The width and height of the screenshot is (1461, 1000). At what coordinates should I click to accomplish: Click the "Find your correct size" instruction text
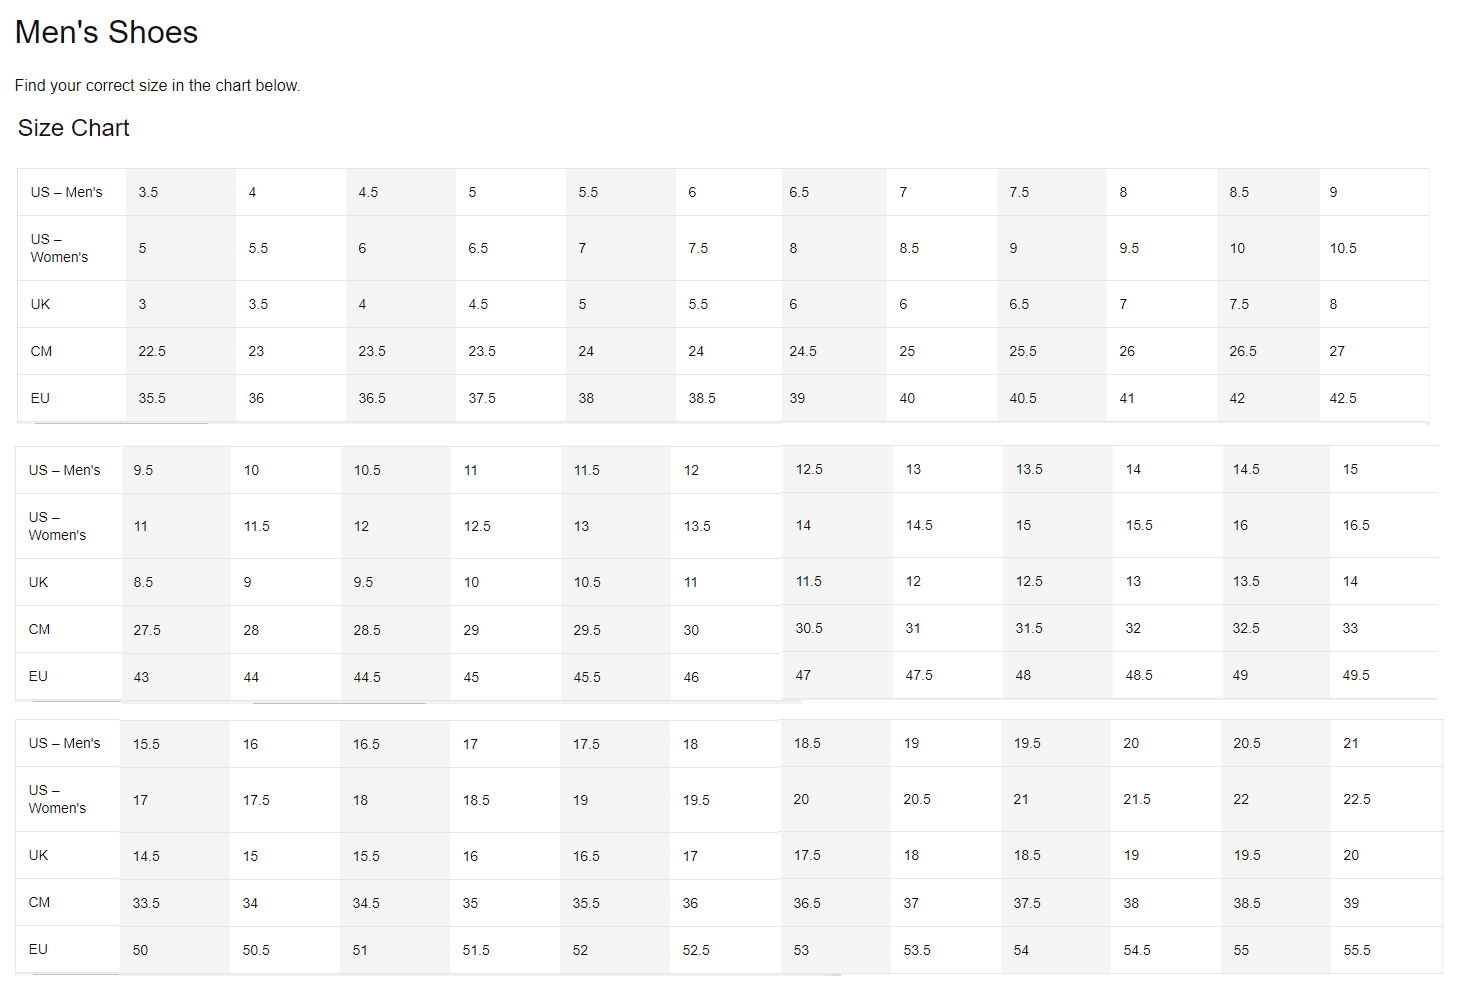click(157, 86)
